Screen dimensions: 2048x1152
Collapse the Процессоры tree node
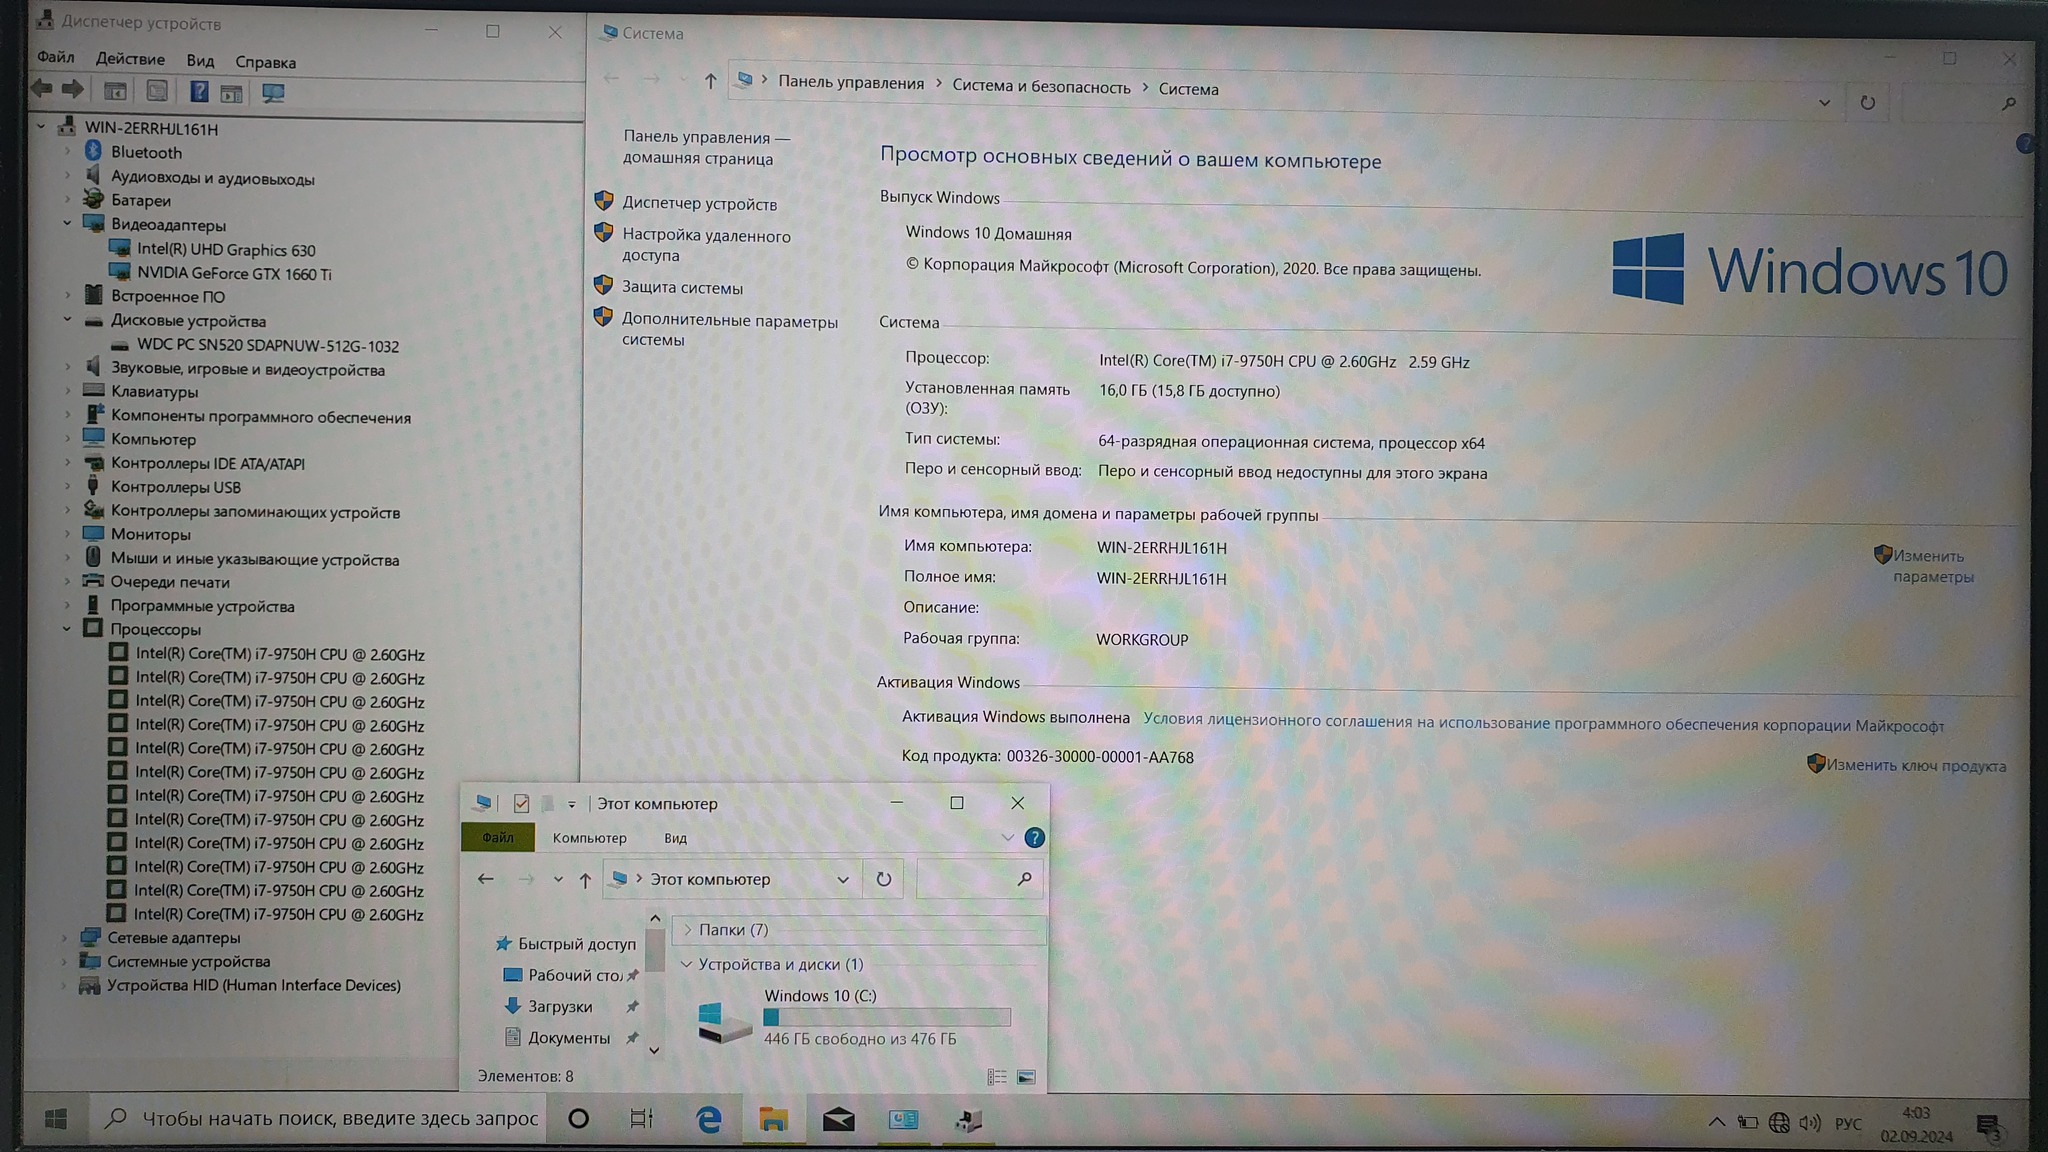(x=67, y=629)
